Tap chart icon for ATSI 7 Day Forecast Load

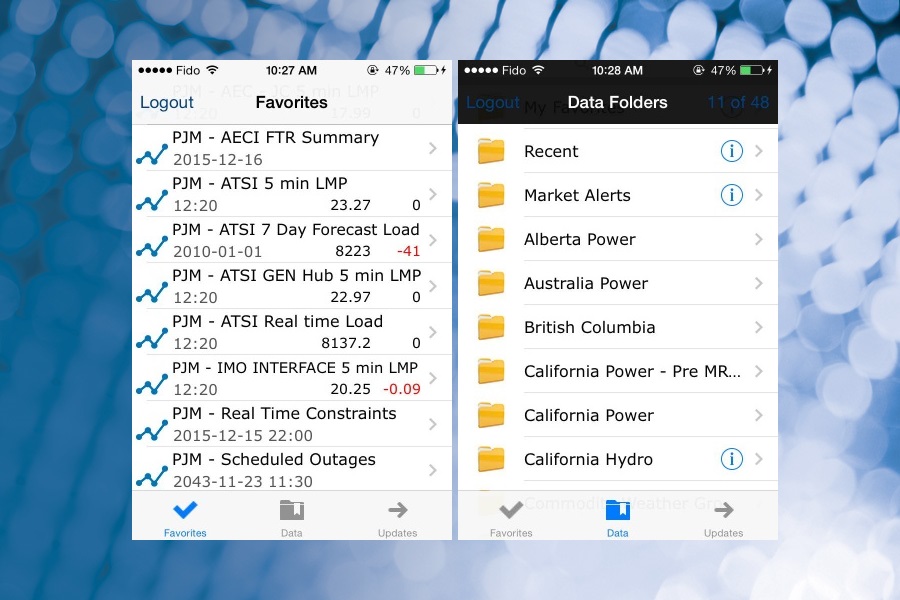(x=152, y=246)
